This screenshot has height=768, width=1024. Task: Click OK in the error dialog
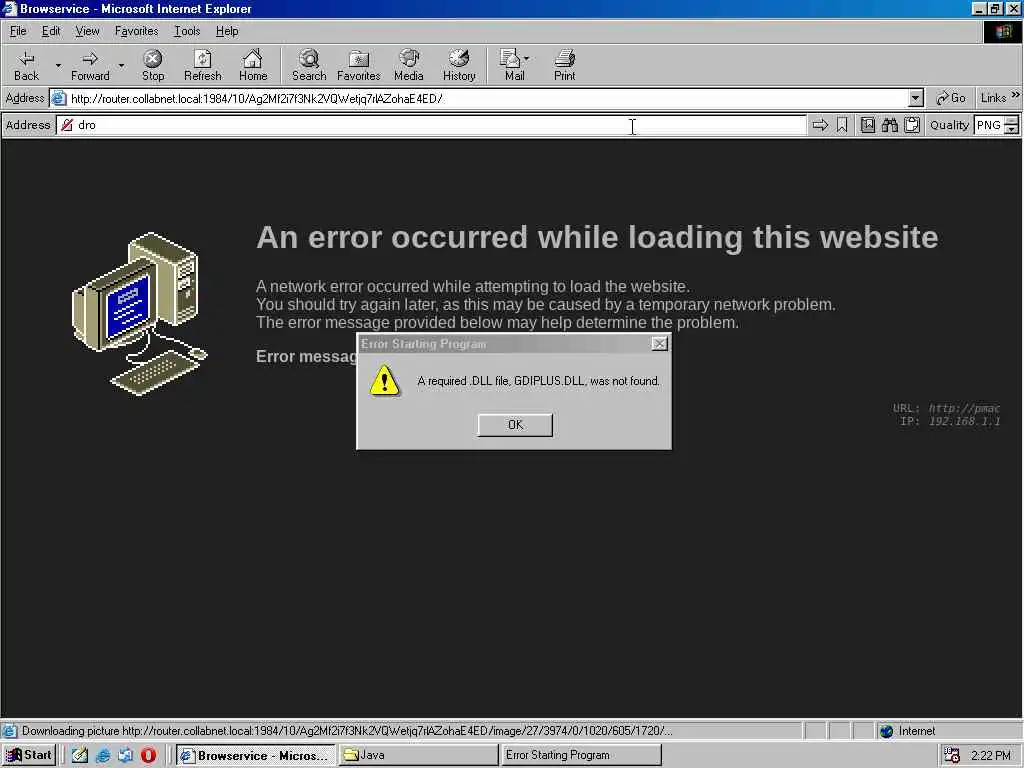point(515,424)
